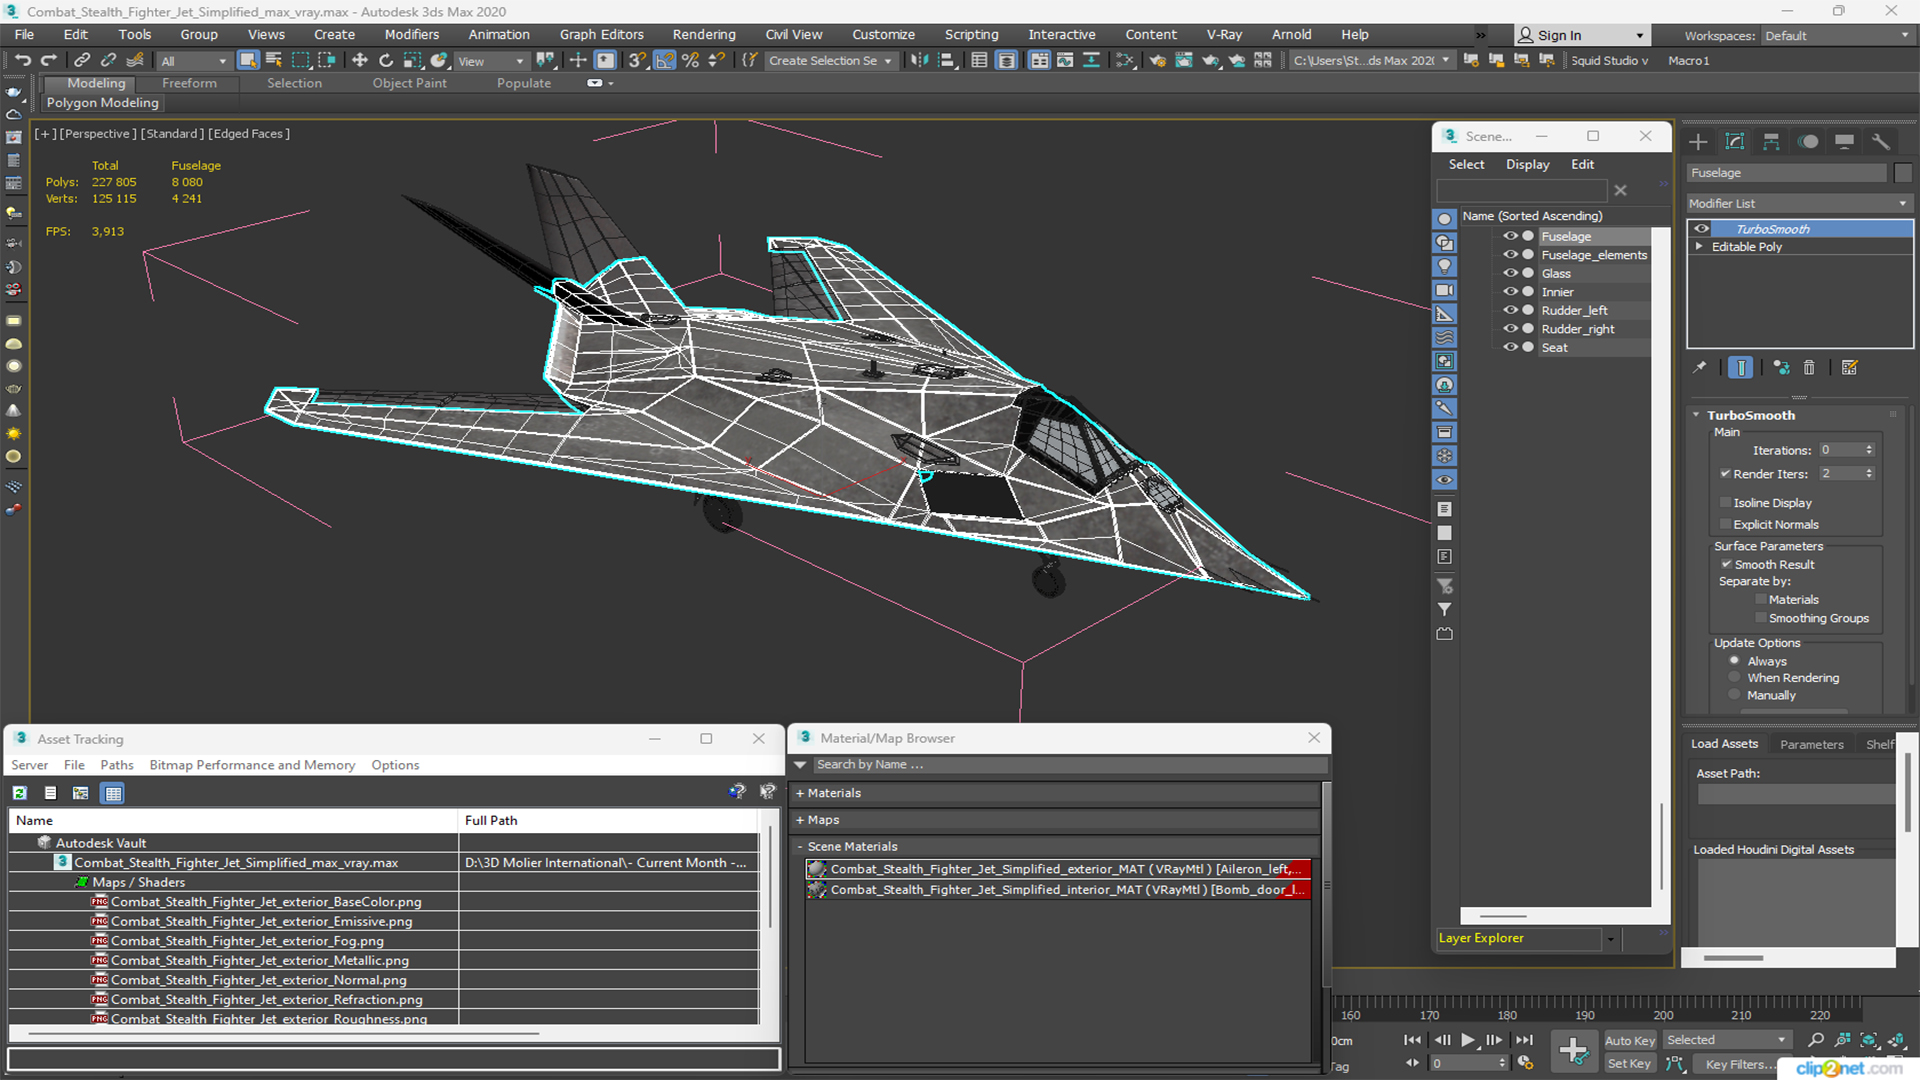The image size is (1920, 1080).
Task: Click the Redo arrow icon
Action: pyautogui.click(x=48, y=61)
